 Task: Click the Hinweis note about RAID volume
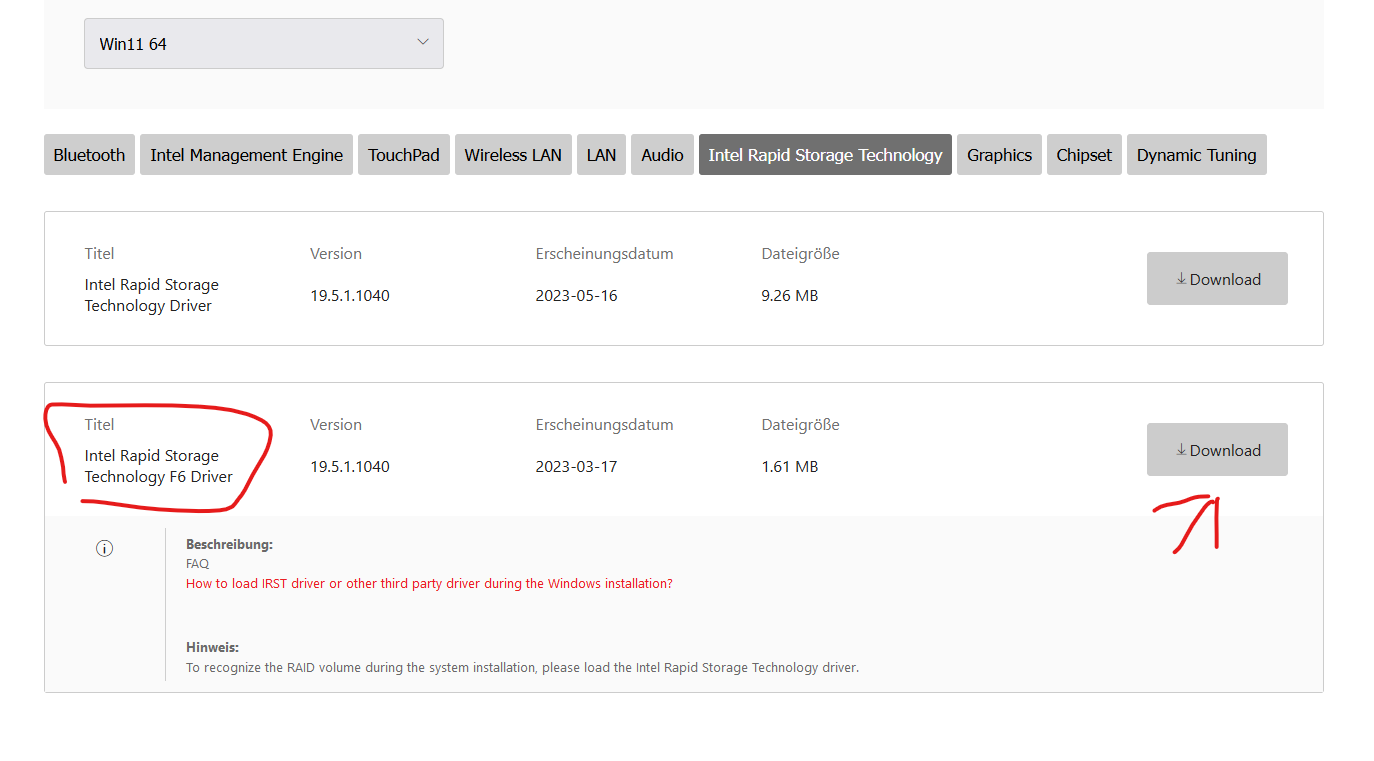tap(522, 667)
